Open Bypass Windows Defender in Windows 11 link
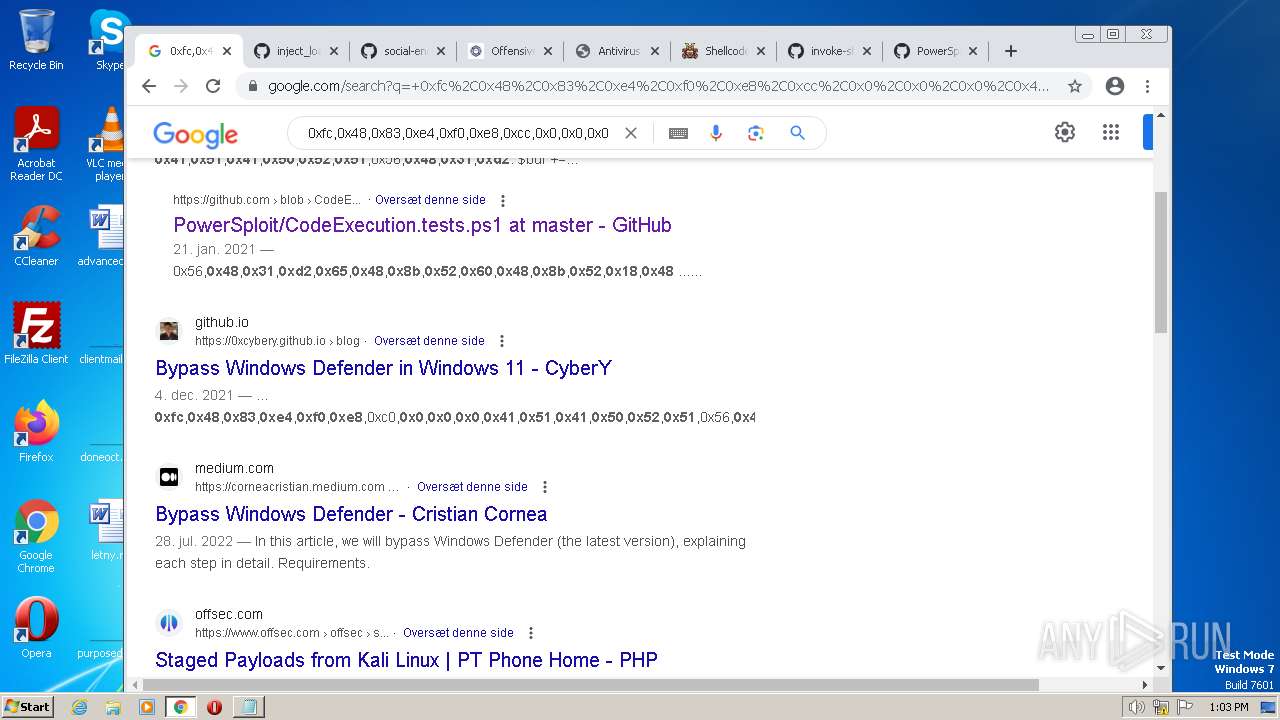The image size is (1280, 720). point(383,368)
